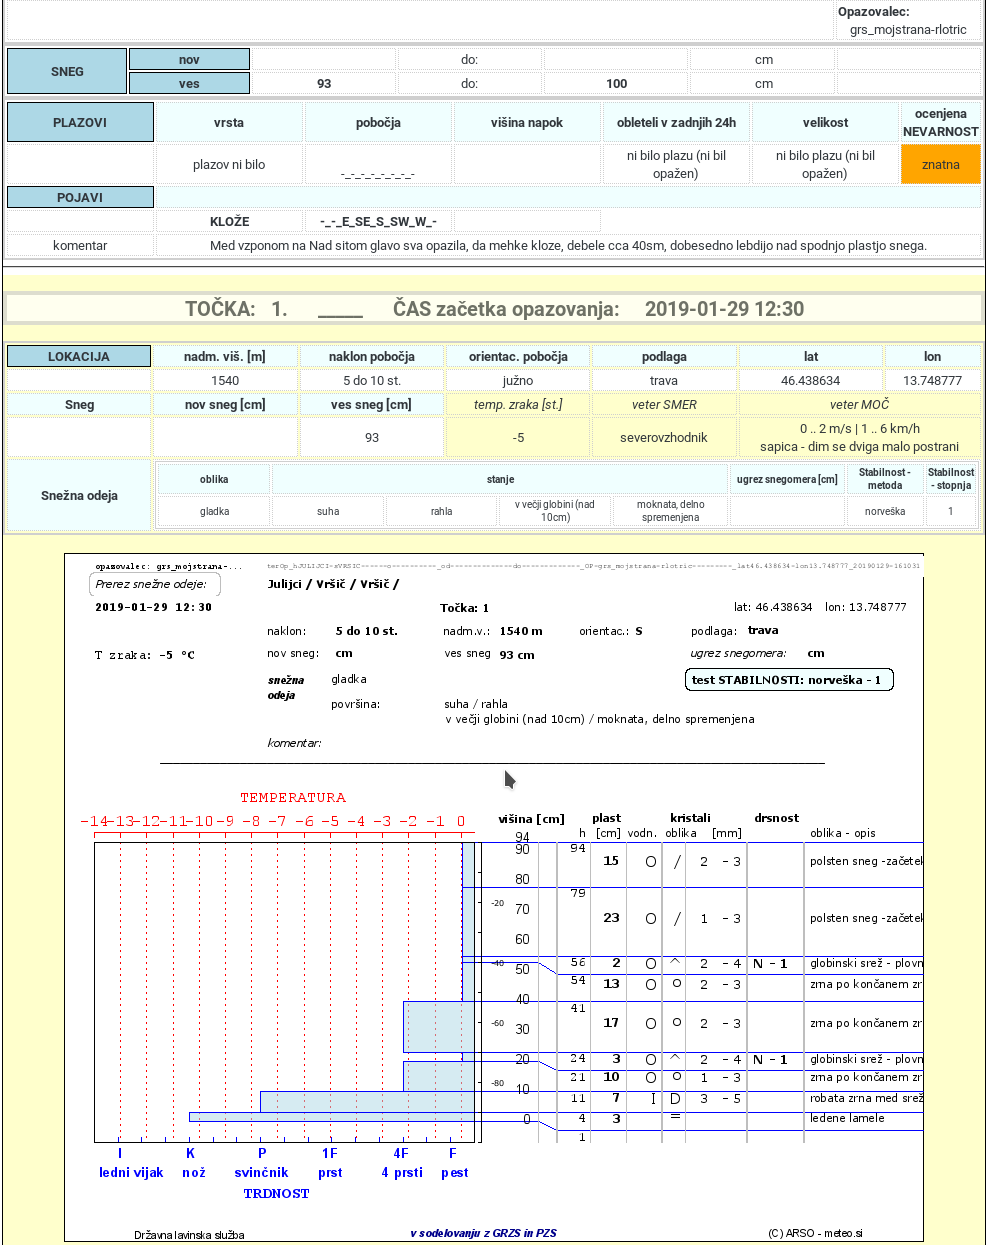988x1245 pixels.
Task: Click the 'ves sneg [cm]' header
Action: 372,404
